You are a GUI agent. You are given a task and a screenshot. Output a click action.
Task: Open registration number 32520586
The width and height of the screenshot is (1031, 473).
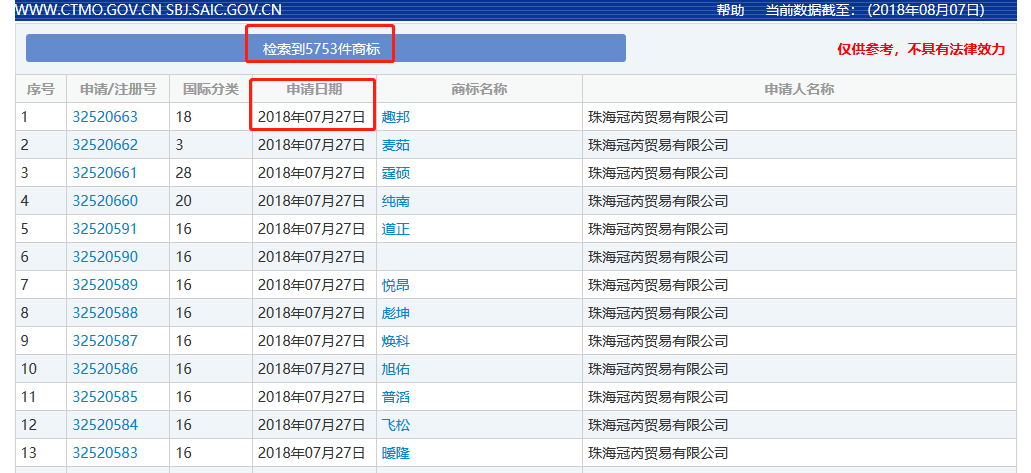click(x=105, y=368)
